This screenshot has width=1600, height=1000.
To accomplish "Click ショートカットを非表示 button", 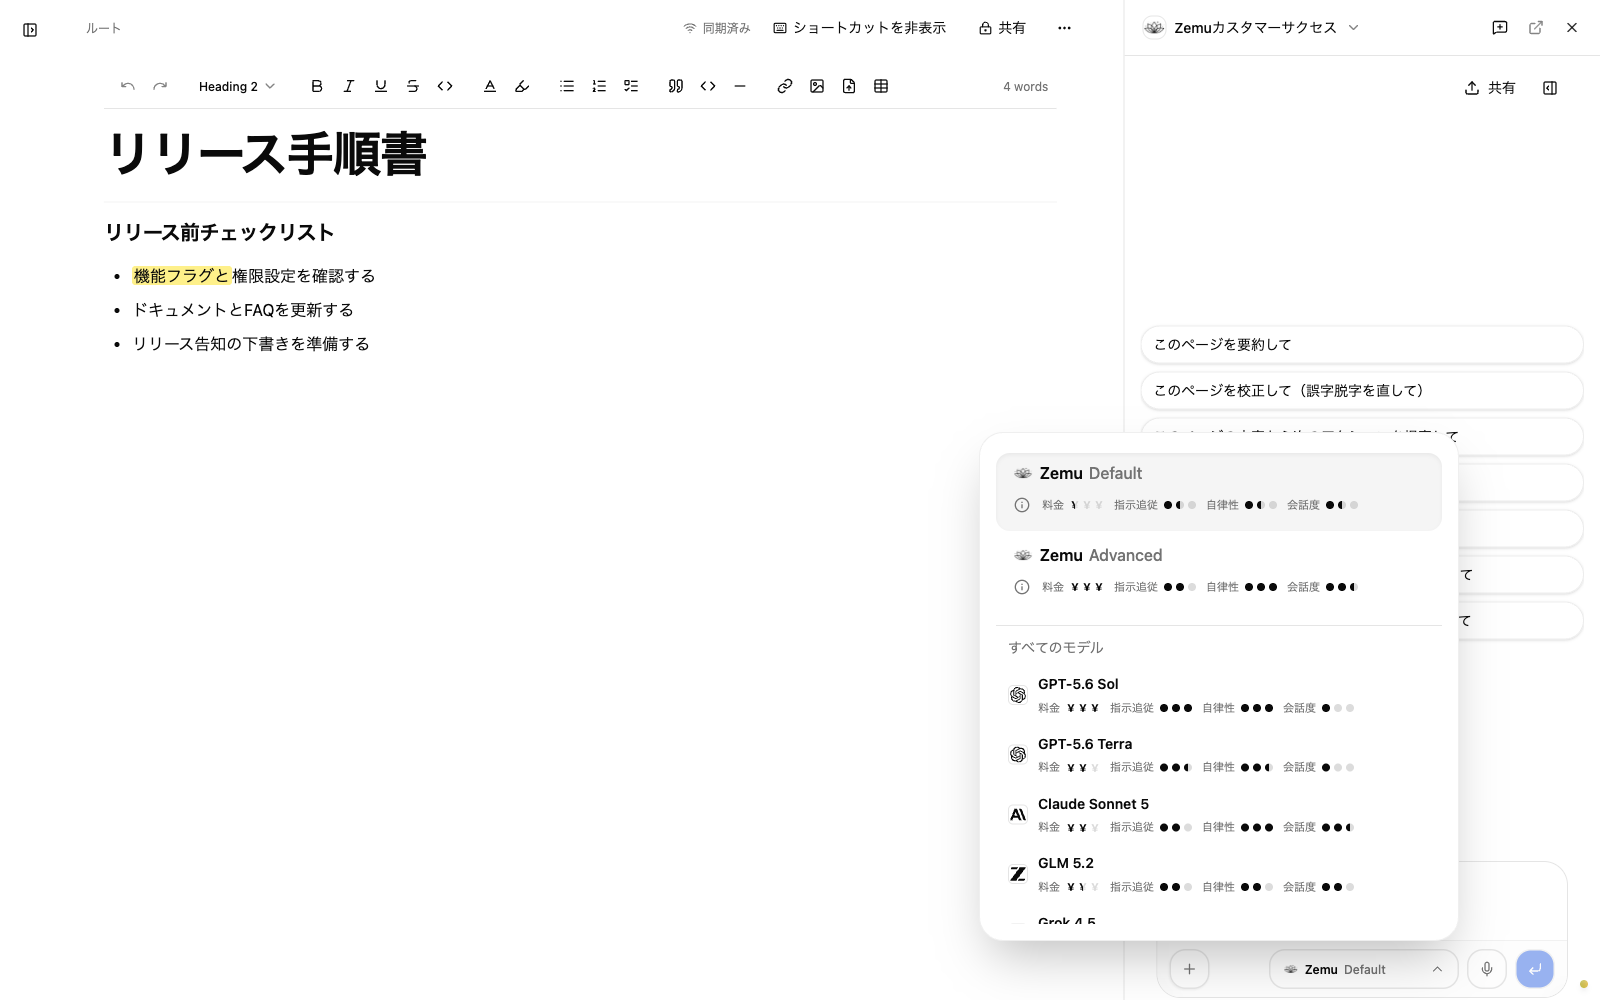I will (x=860, y=28).
